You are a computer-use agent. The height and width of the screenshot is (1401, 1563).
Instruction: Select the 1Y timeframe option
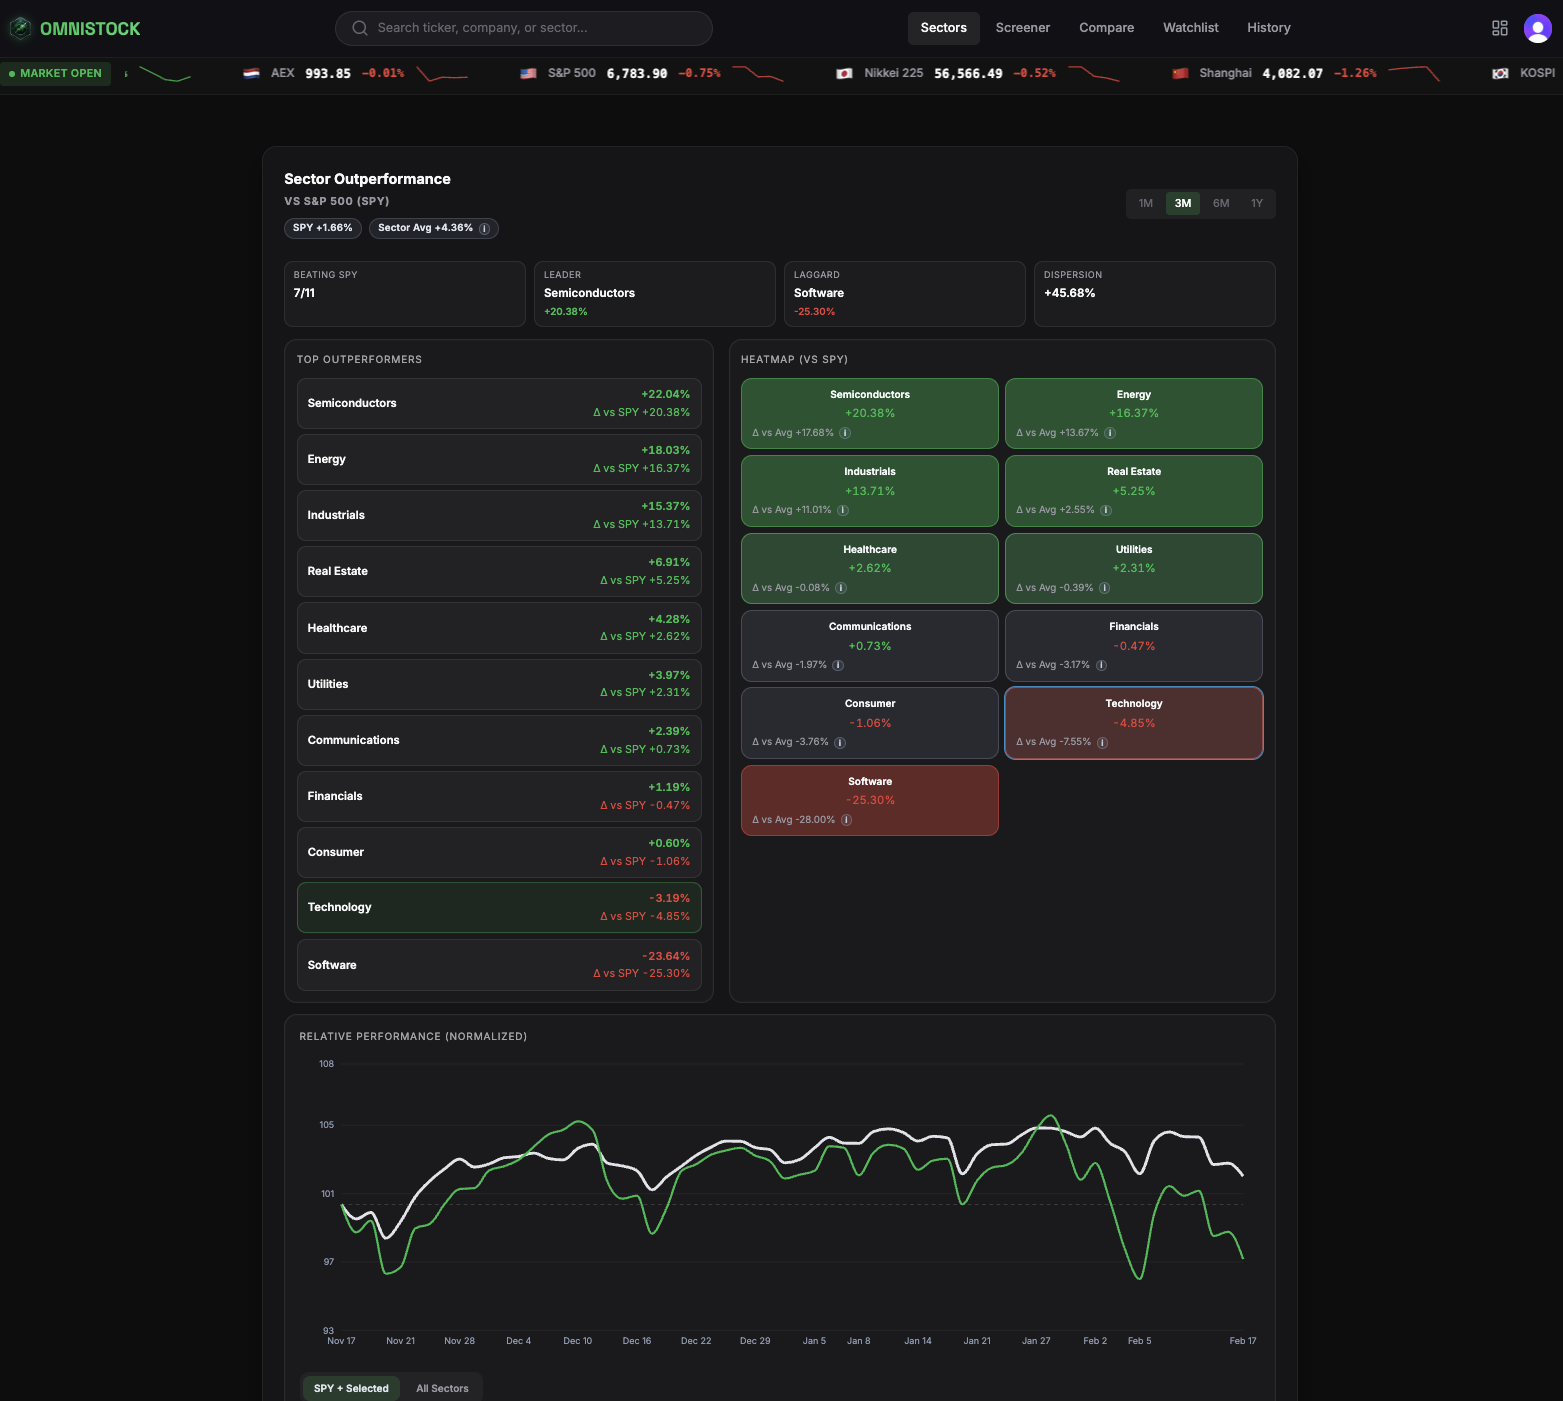1257,203
